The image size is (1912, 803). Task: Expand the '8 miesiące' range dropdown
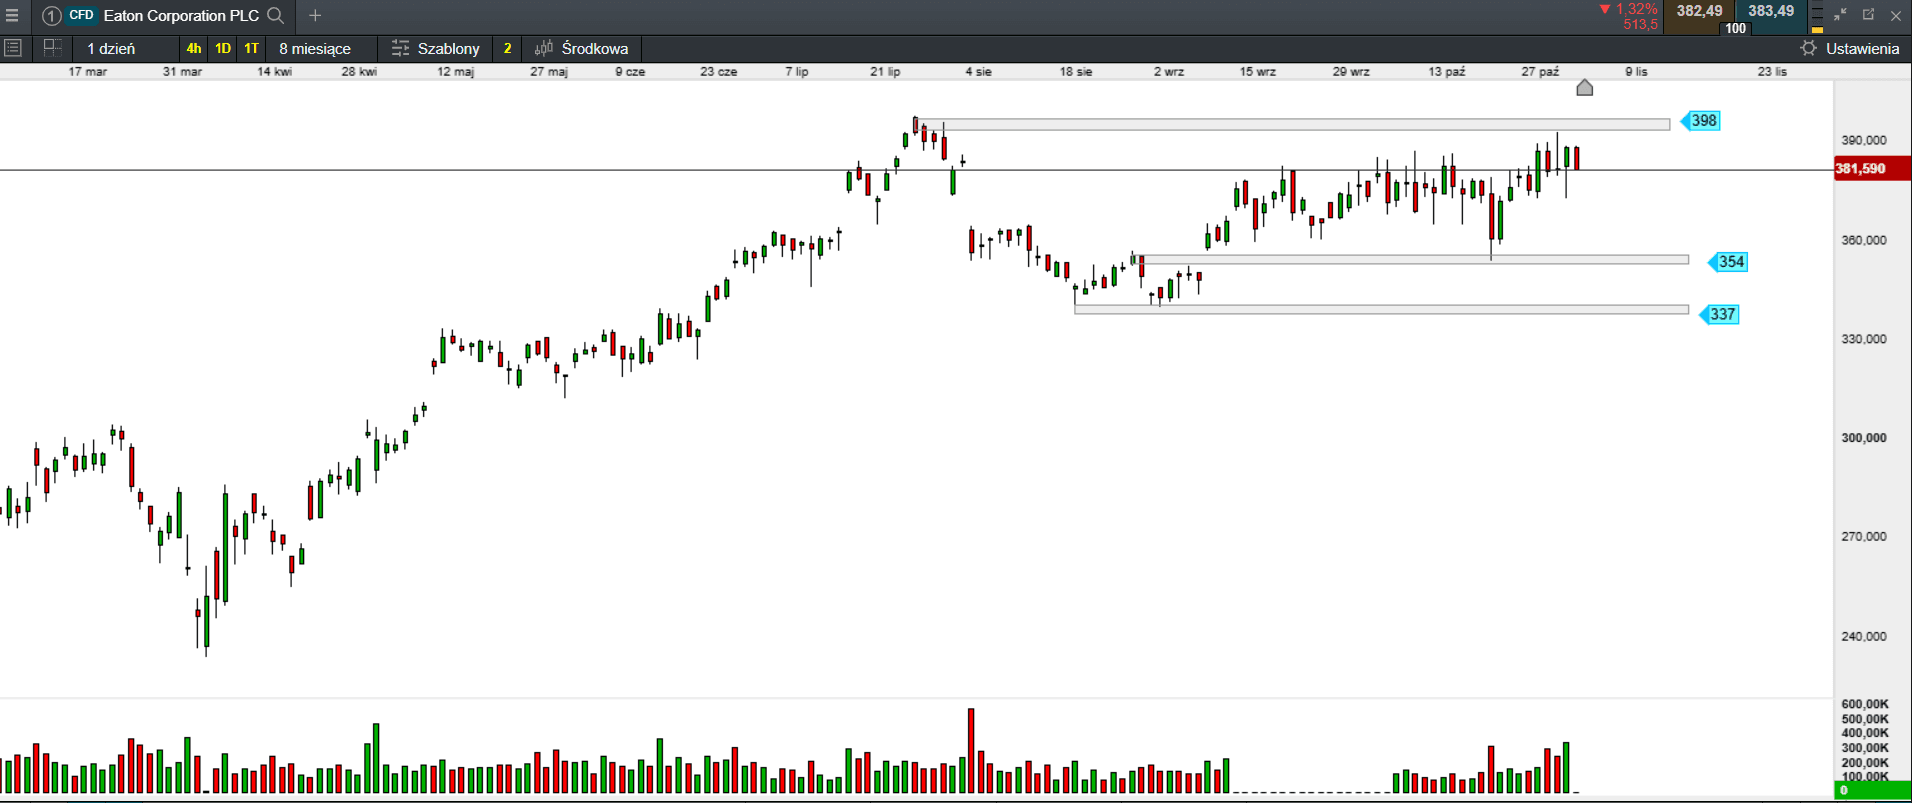click(315, 48)
